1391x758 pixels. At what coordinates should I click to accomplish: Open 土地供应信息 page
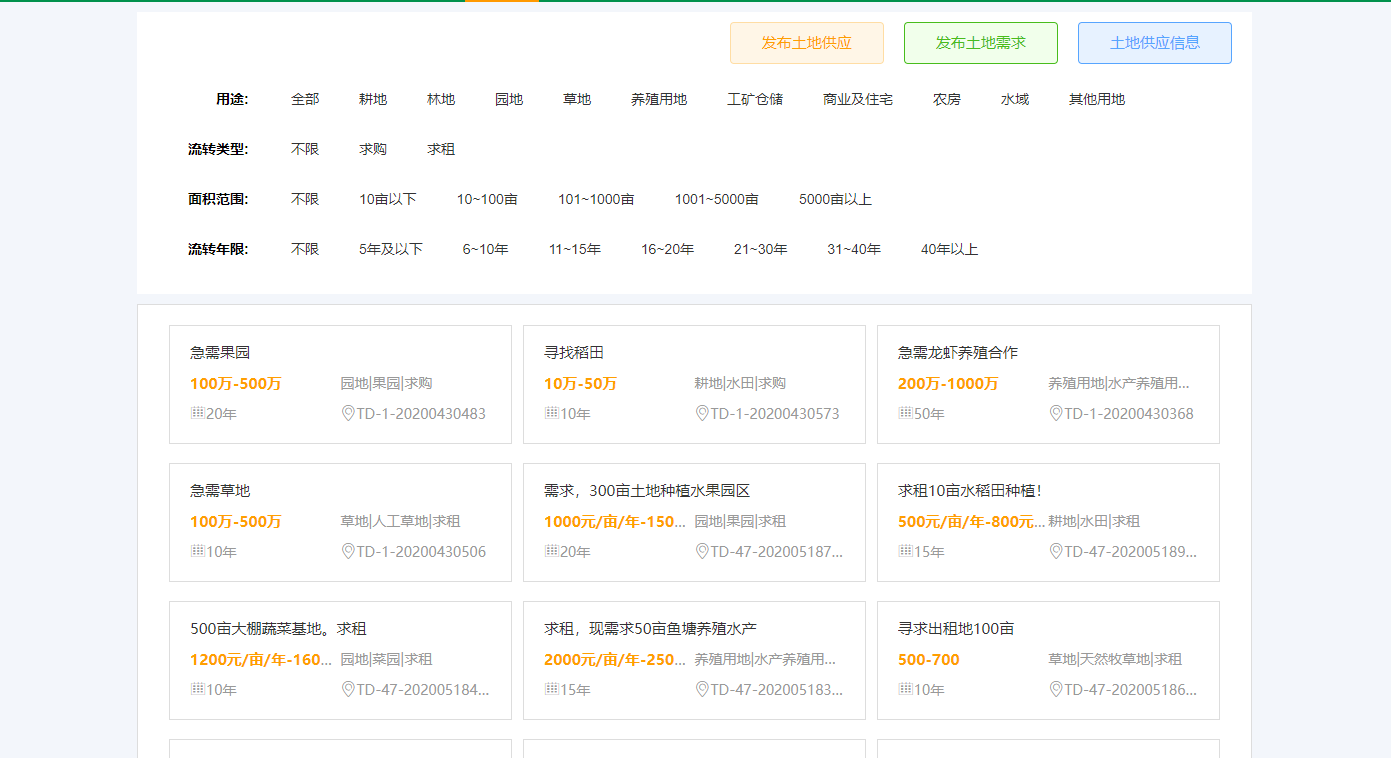pyautogui.click(x=1154, y=43)
